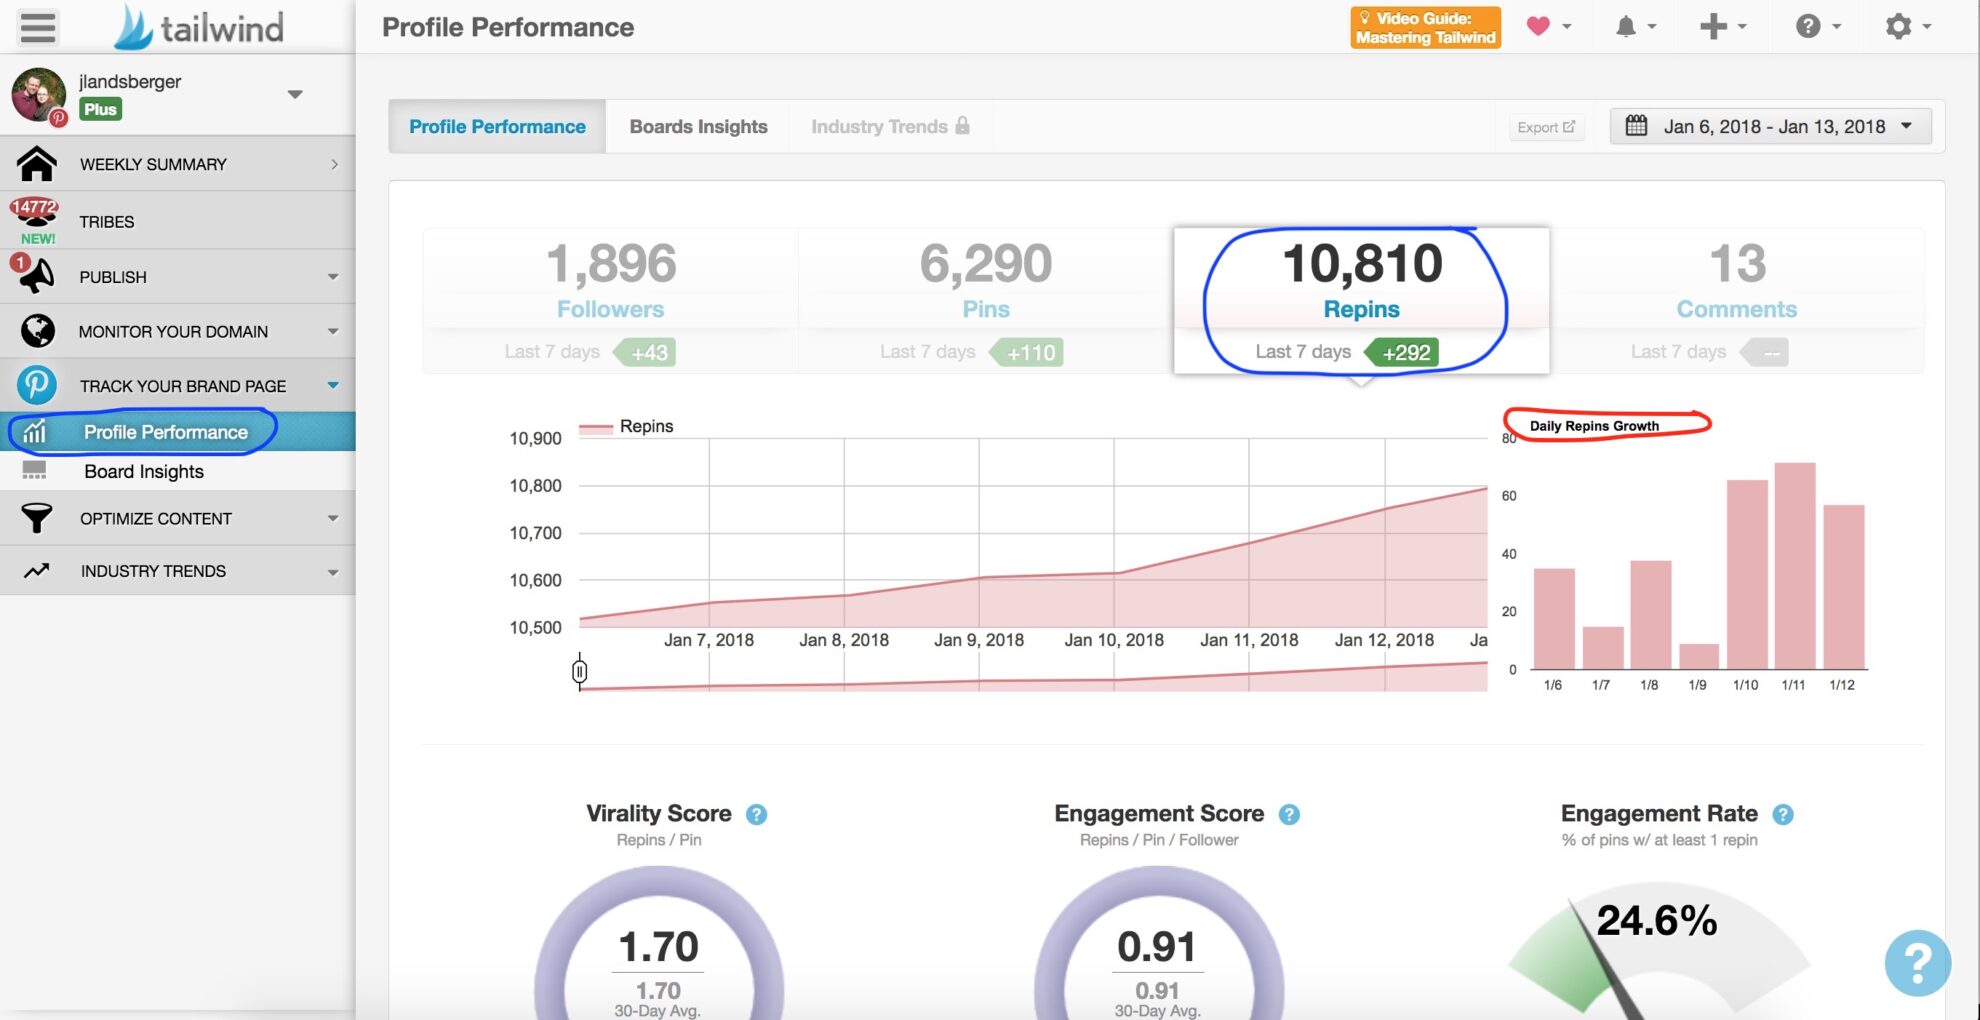Collapse the Track Your Brand Page arrow
This screenshot has height=1020, width=1980.
click(x=333, y=385)
